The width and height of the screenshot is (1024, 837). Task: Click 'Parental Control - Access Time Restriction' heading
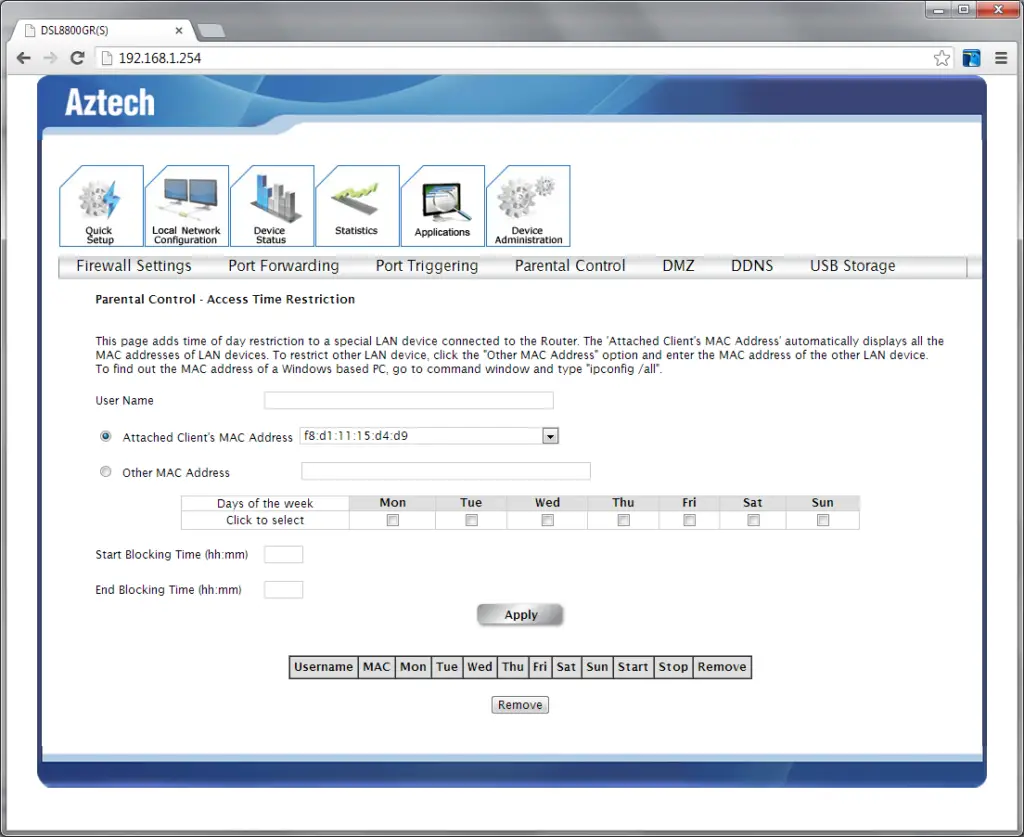click(x=225, y=299)
